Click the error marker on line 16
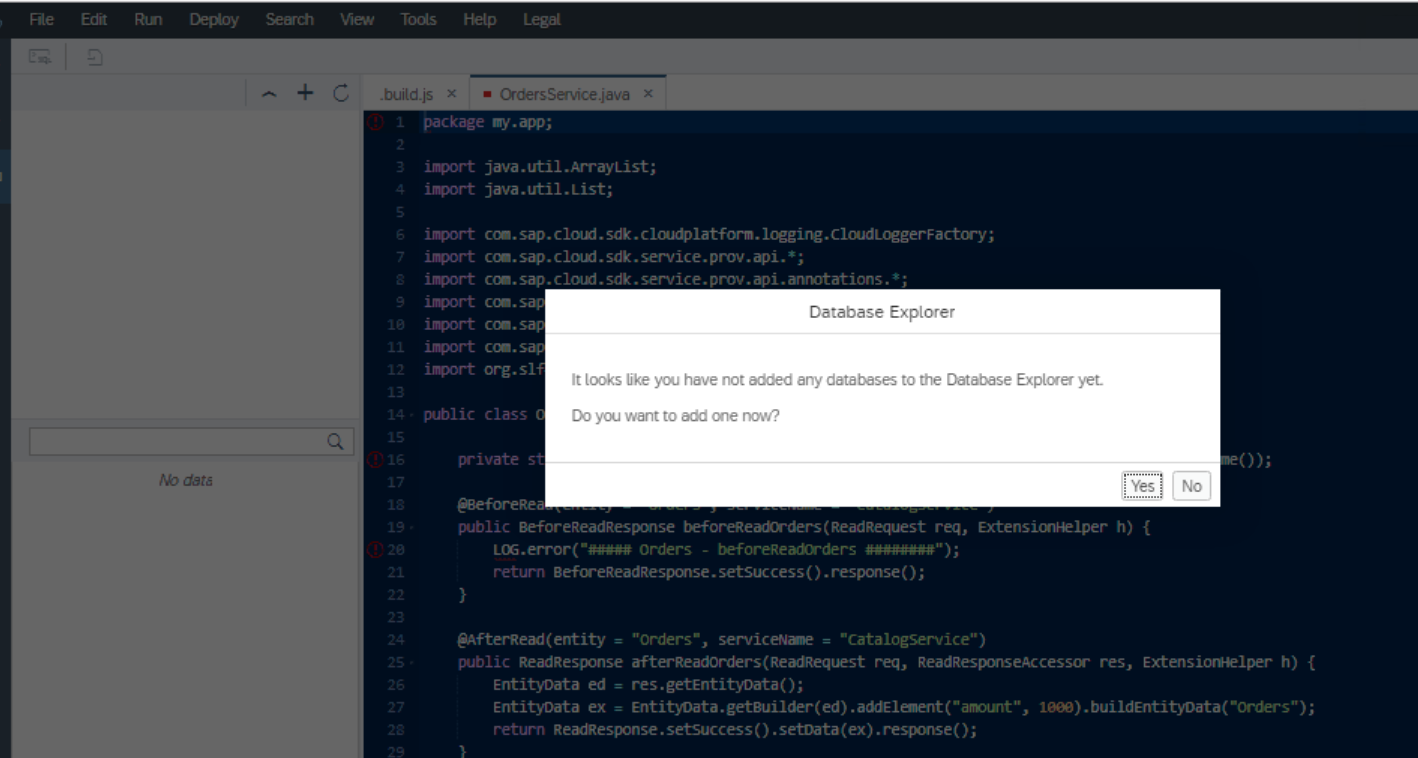Screen dimensions: 1418x758 click(x=376, y=460)
